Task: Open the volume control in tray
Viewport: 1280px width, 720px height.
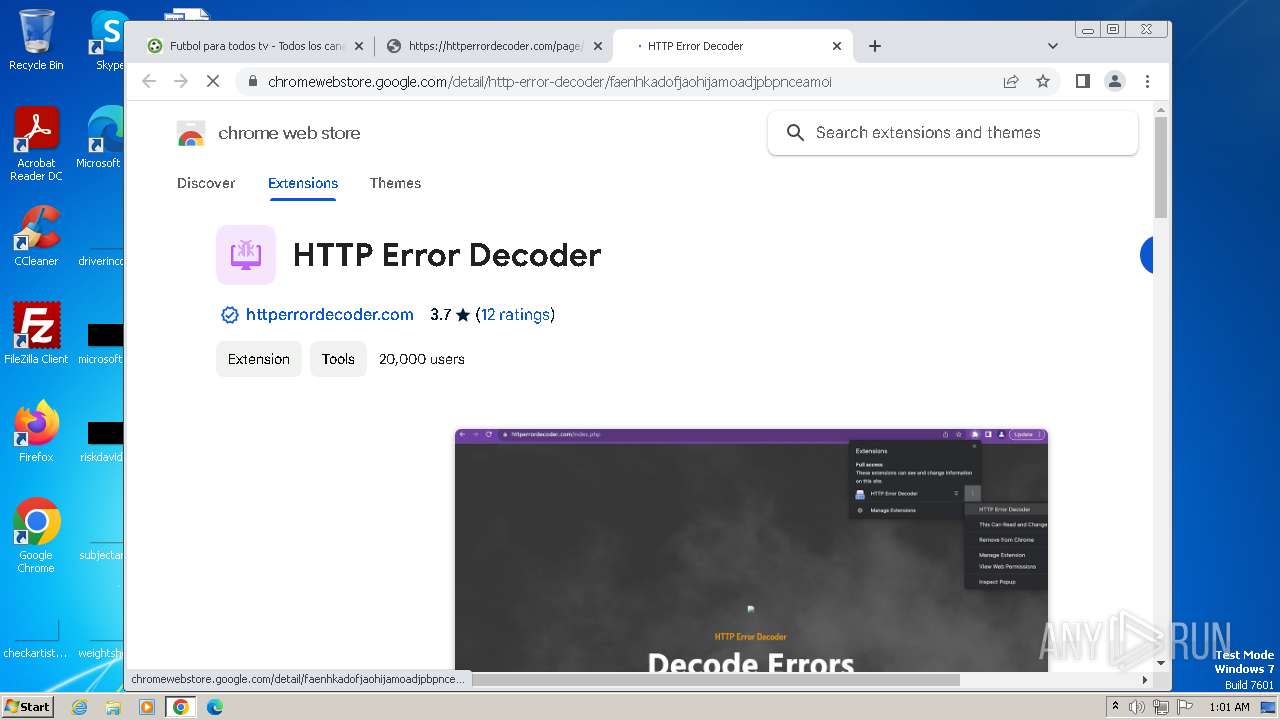Action: 1137,707
